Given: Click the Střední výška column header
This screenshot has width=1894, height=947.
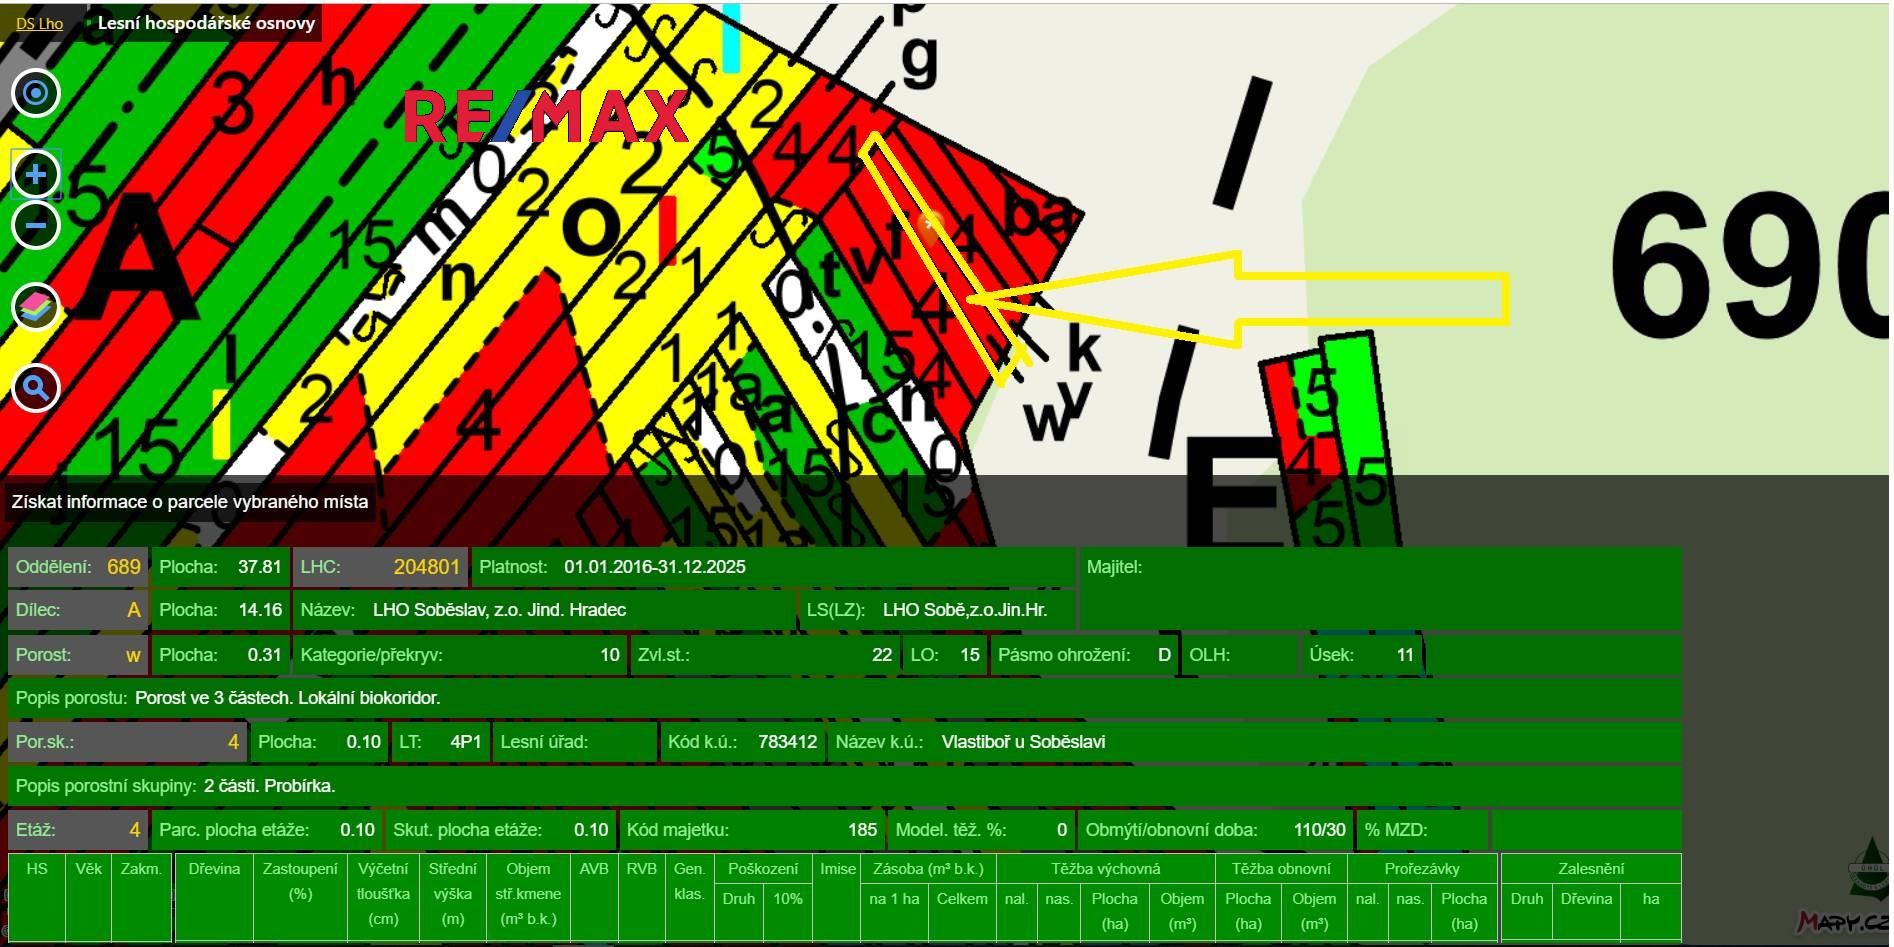Looking at the screenshot, I should pyautogui.click(x=453, y=894).
